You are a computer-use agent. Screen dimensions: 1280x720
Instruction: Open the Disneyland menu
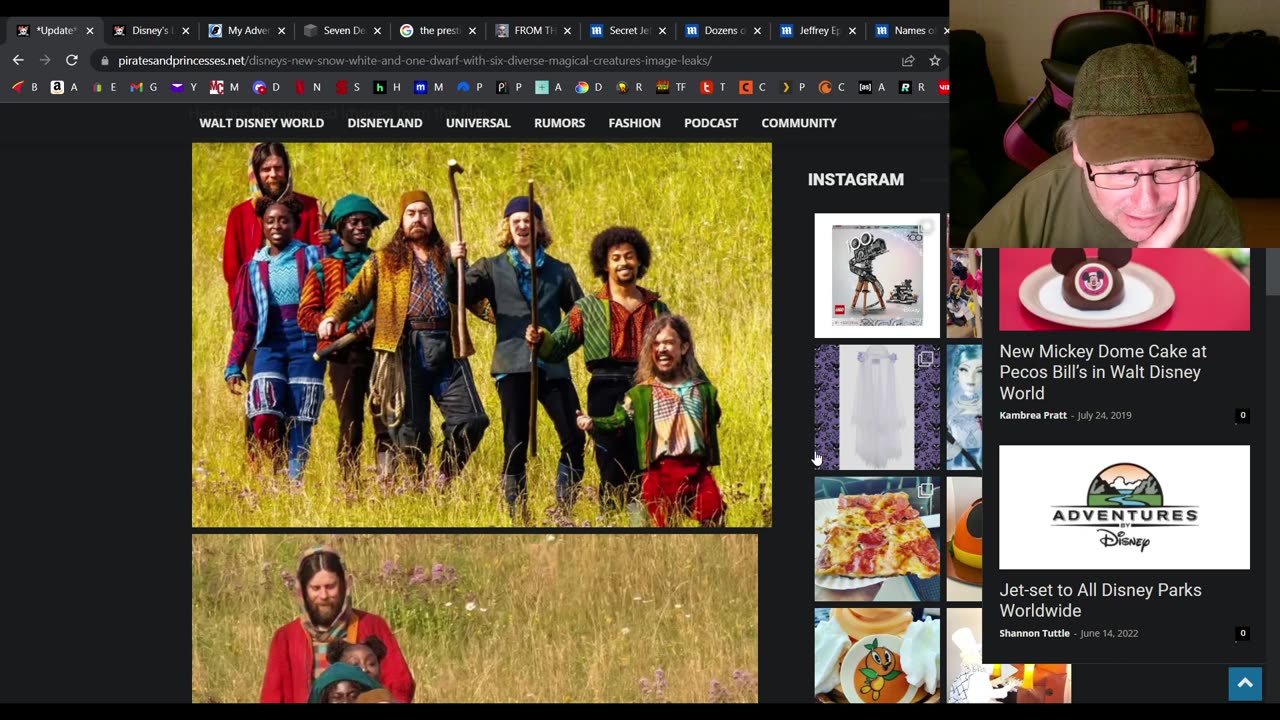pos(385,123)
